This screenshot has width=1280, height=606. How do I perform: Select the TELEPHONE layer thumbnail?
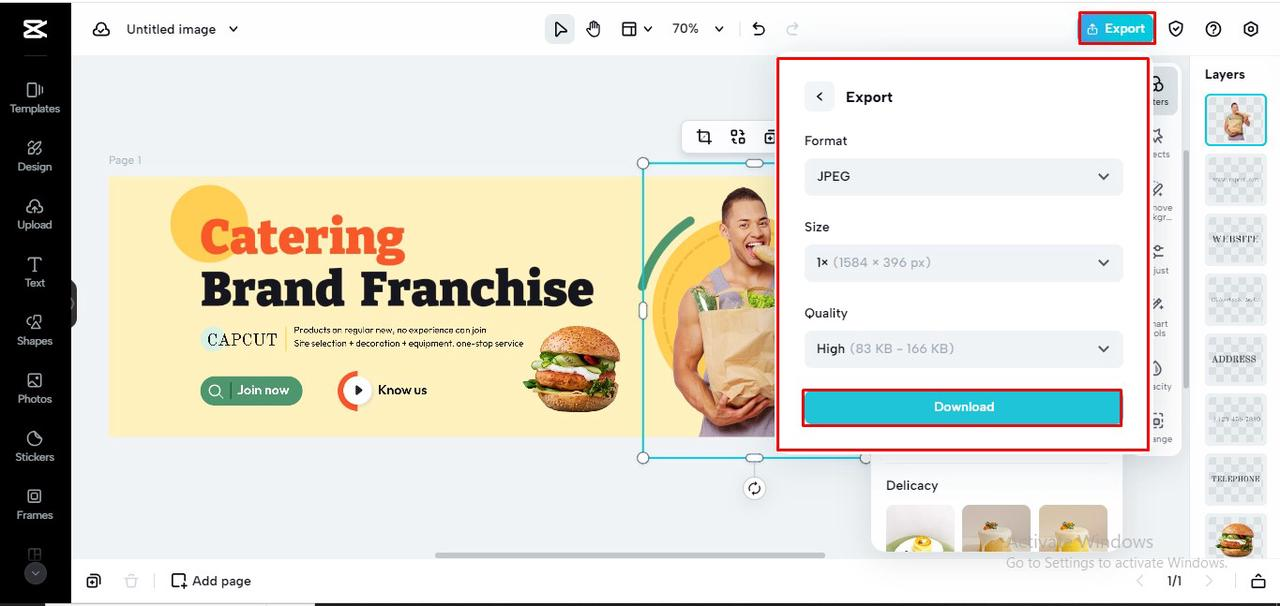tap(1235, 480)
